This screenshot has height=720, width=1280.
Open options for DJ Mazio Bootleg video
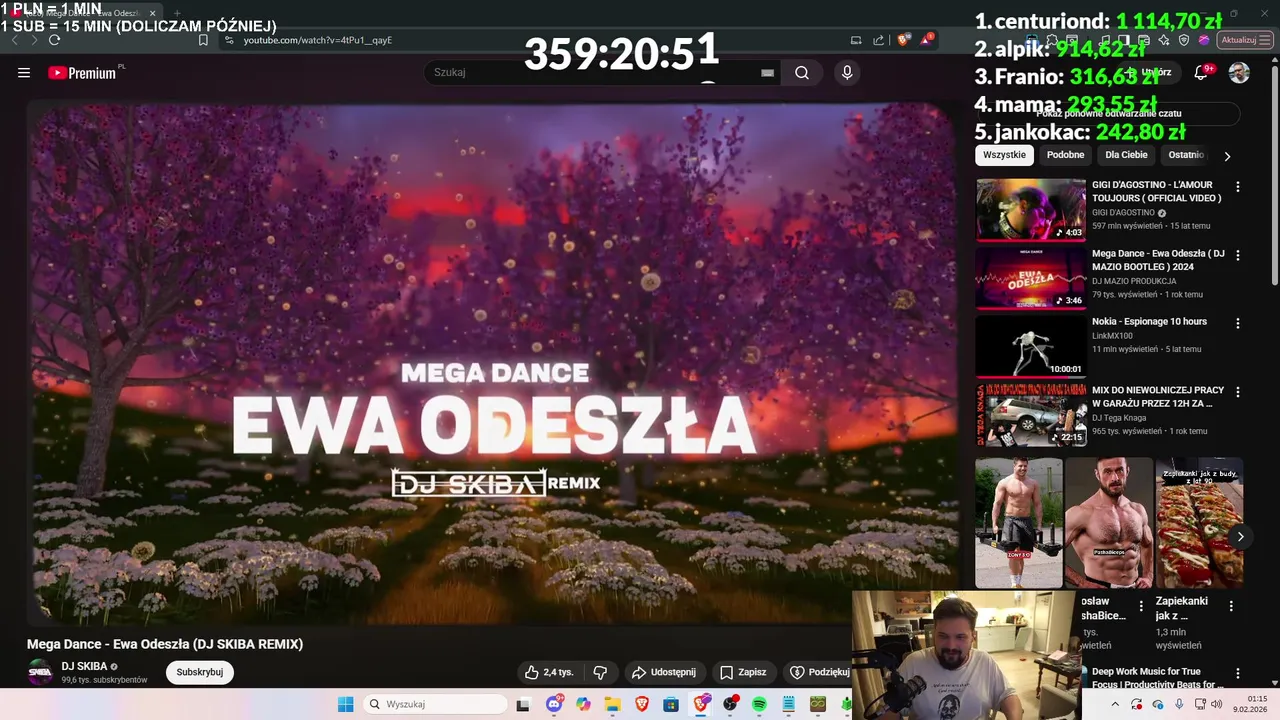coord(1238,255)
